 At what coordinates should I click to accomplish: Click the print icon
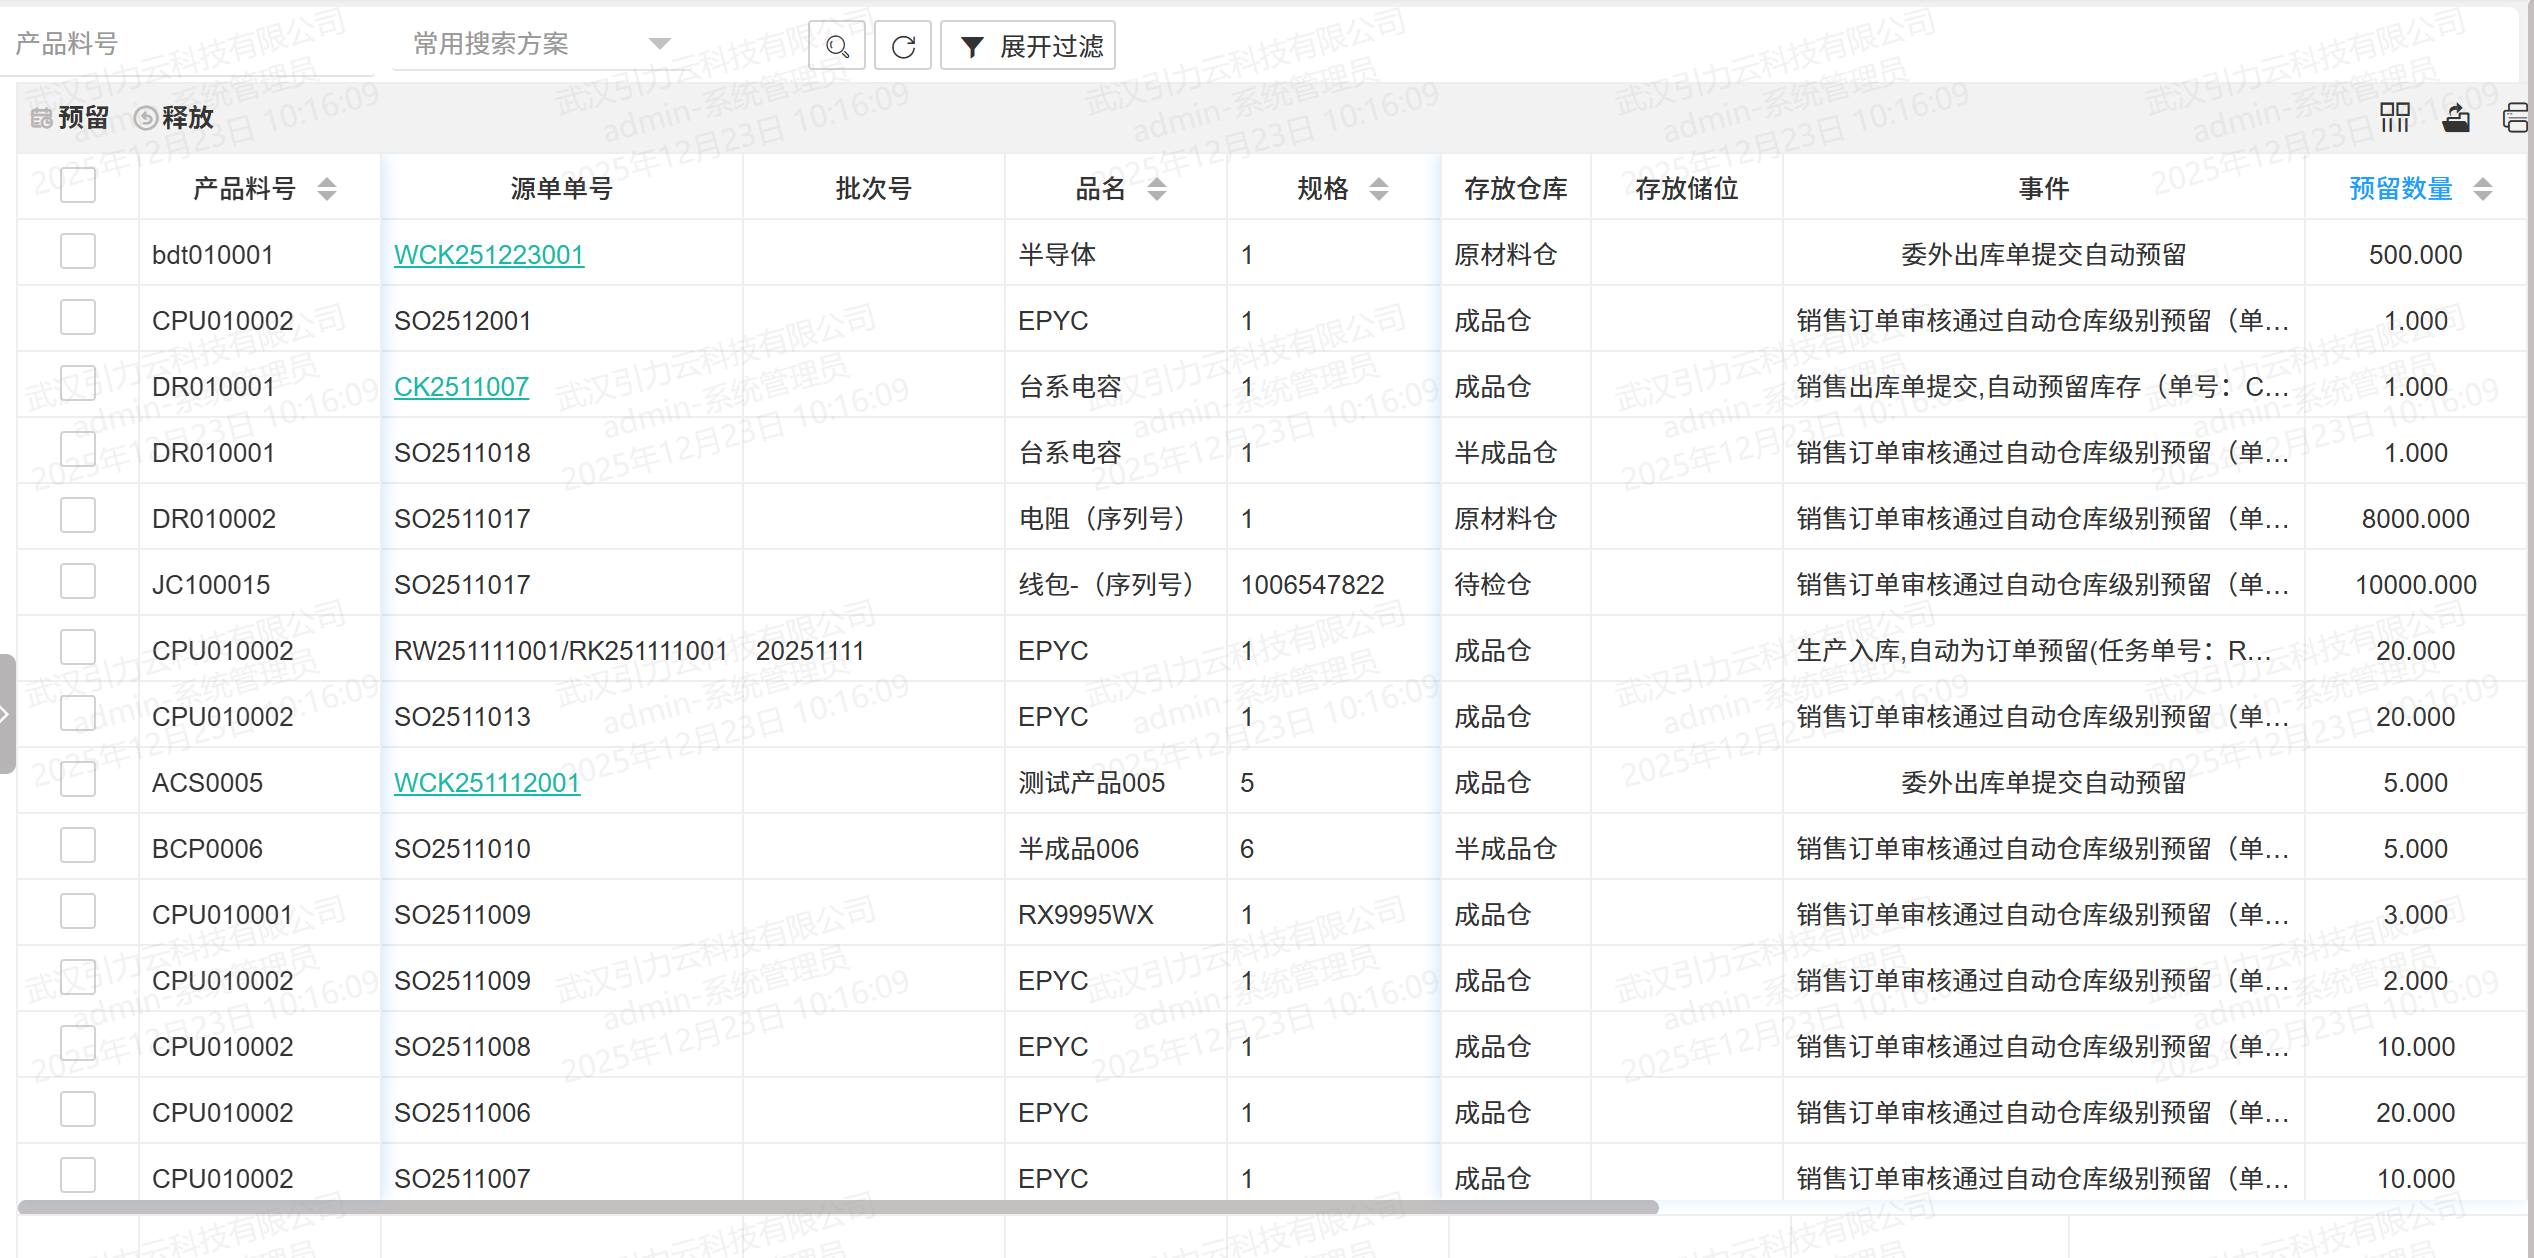coord(2516,118)
